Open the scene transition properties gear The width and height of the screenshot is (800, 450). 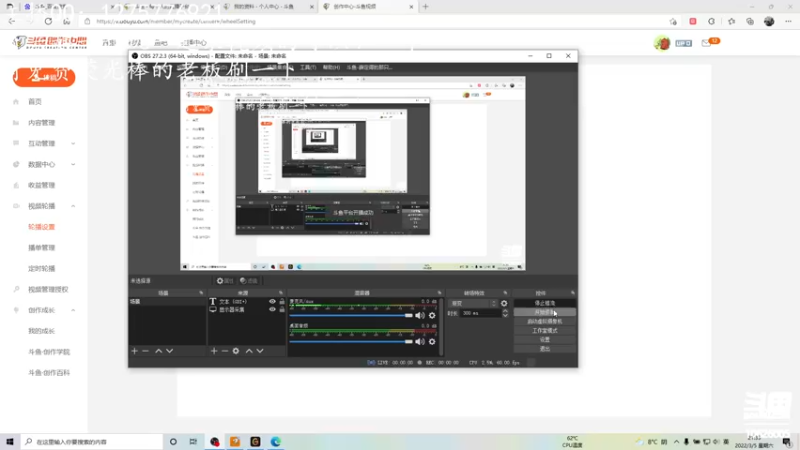point(504,303)
